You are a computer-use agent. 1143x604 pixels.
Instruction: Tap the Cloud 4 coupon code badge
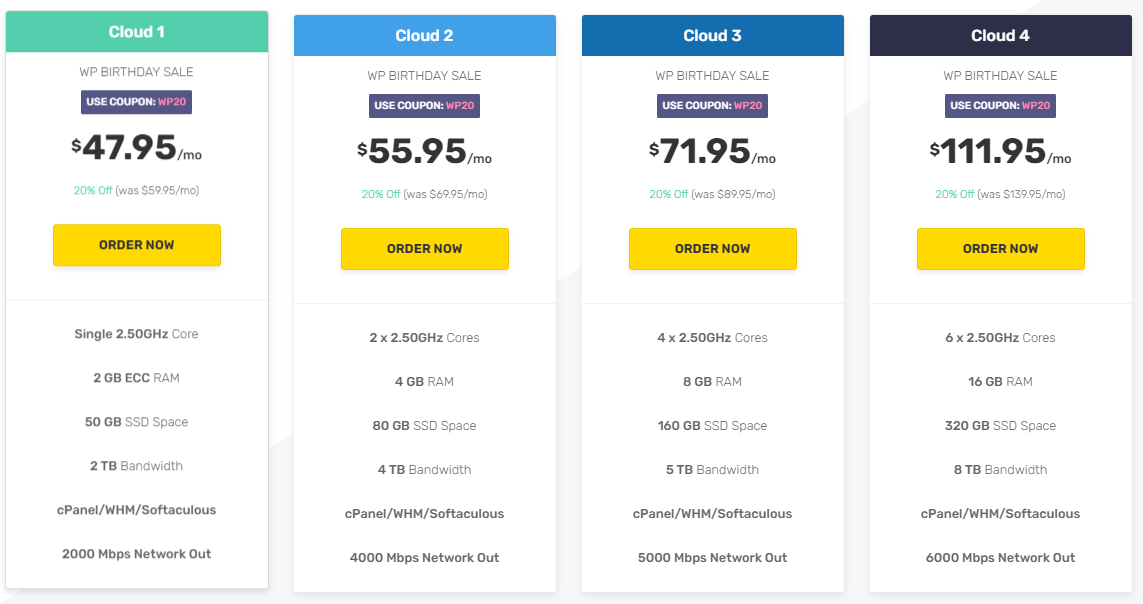coord(1000,106)
